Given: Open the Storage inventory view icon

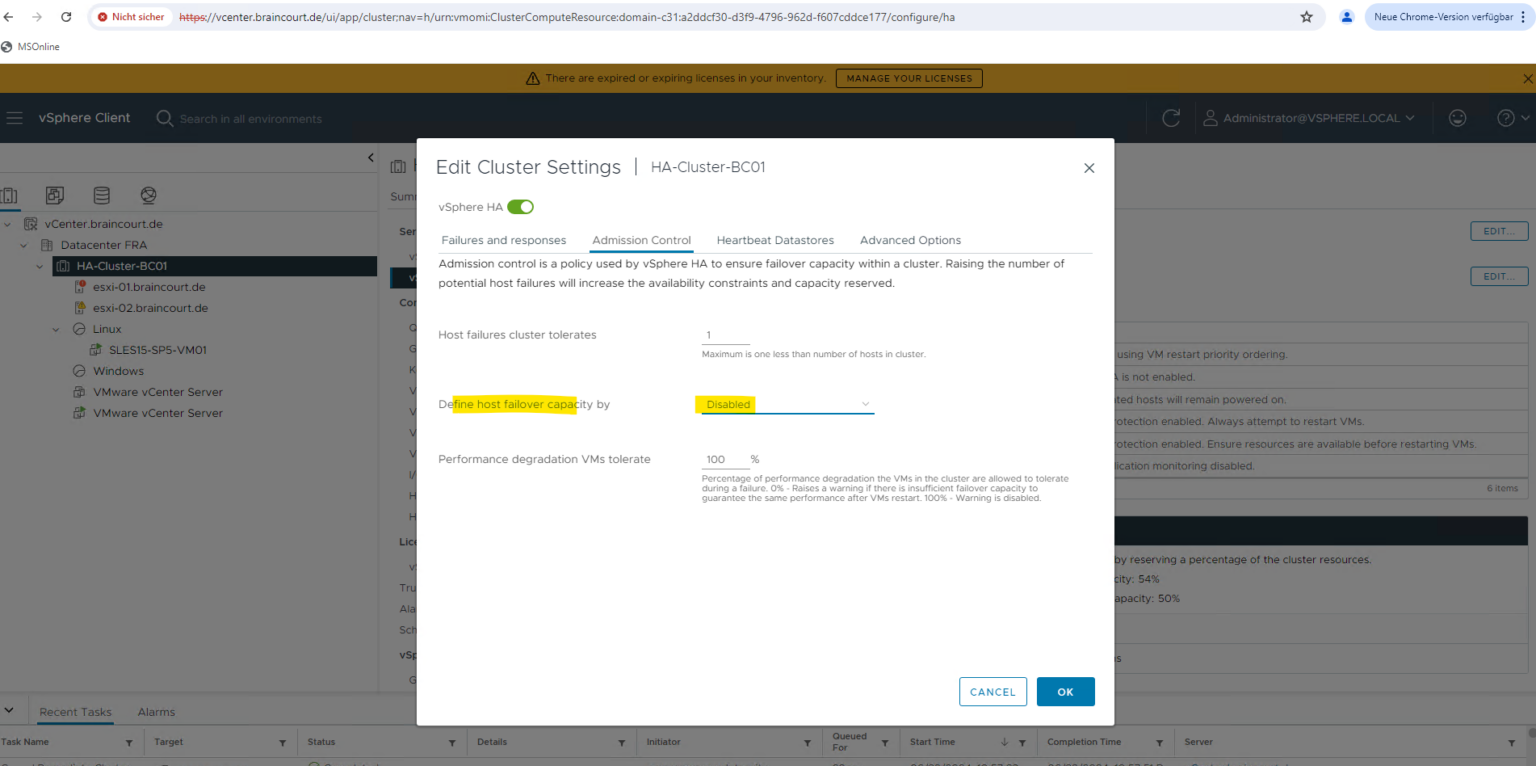Looking at the screenshot, I should [x=101, y=195].
